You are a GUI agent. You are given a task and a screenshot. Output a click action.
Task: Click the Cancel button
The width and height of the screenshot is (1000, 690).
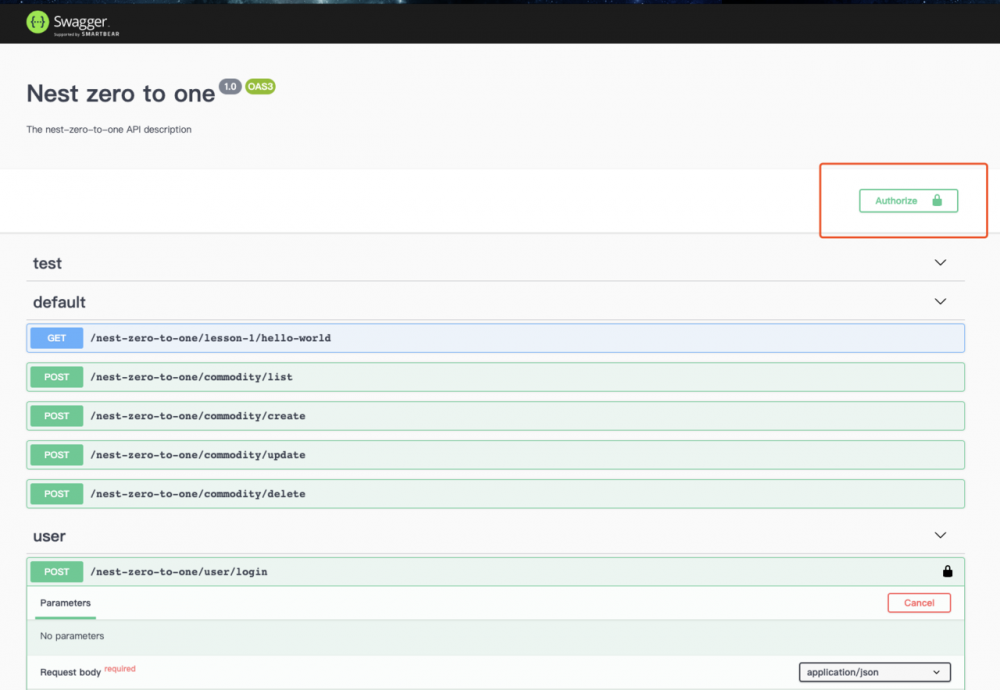point(919,603)
